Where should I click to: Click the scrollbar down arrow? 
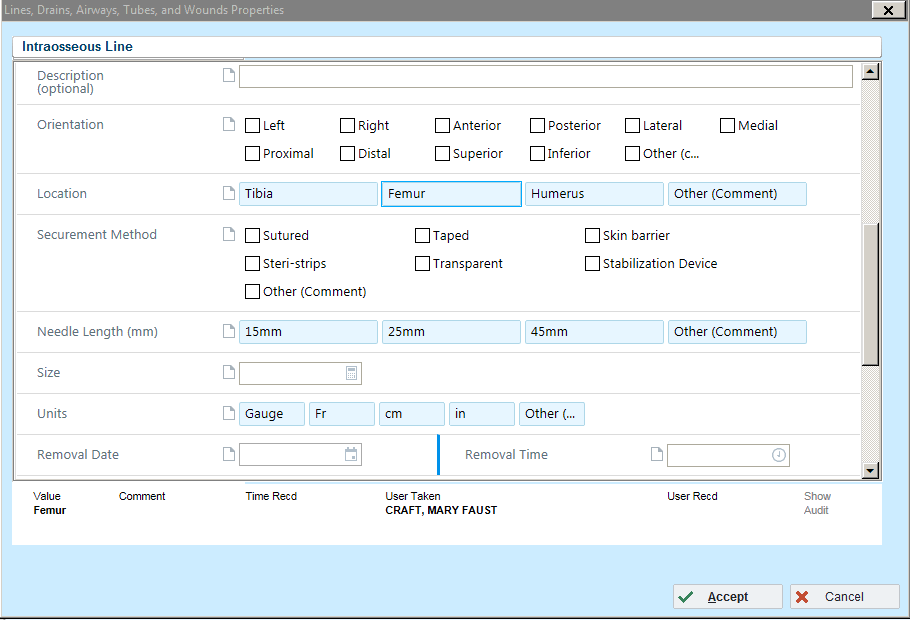pos(870,470)
